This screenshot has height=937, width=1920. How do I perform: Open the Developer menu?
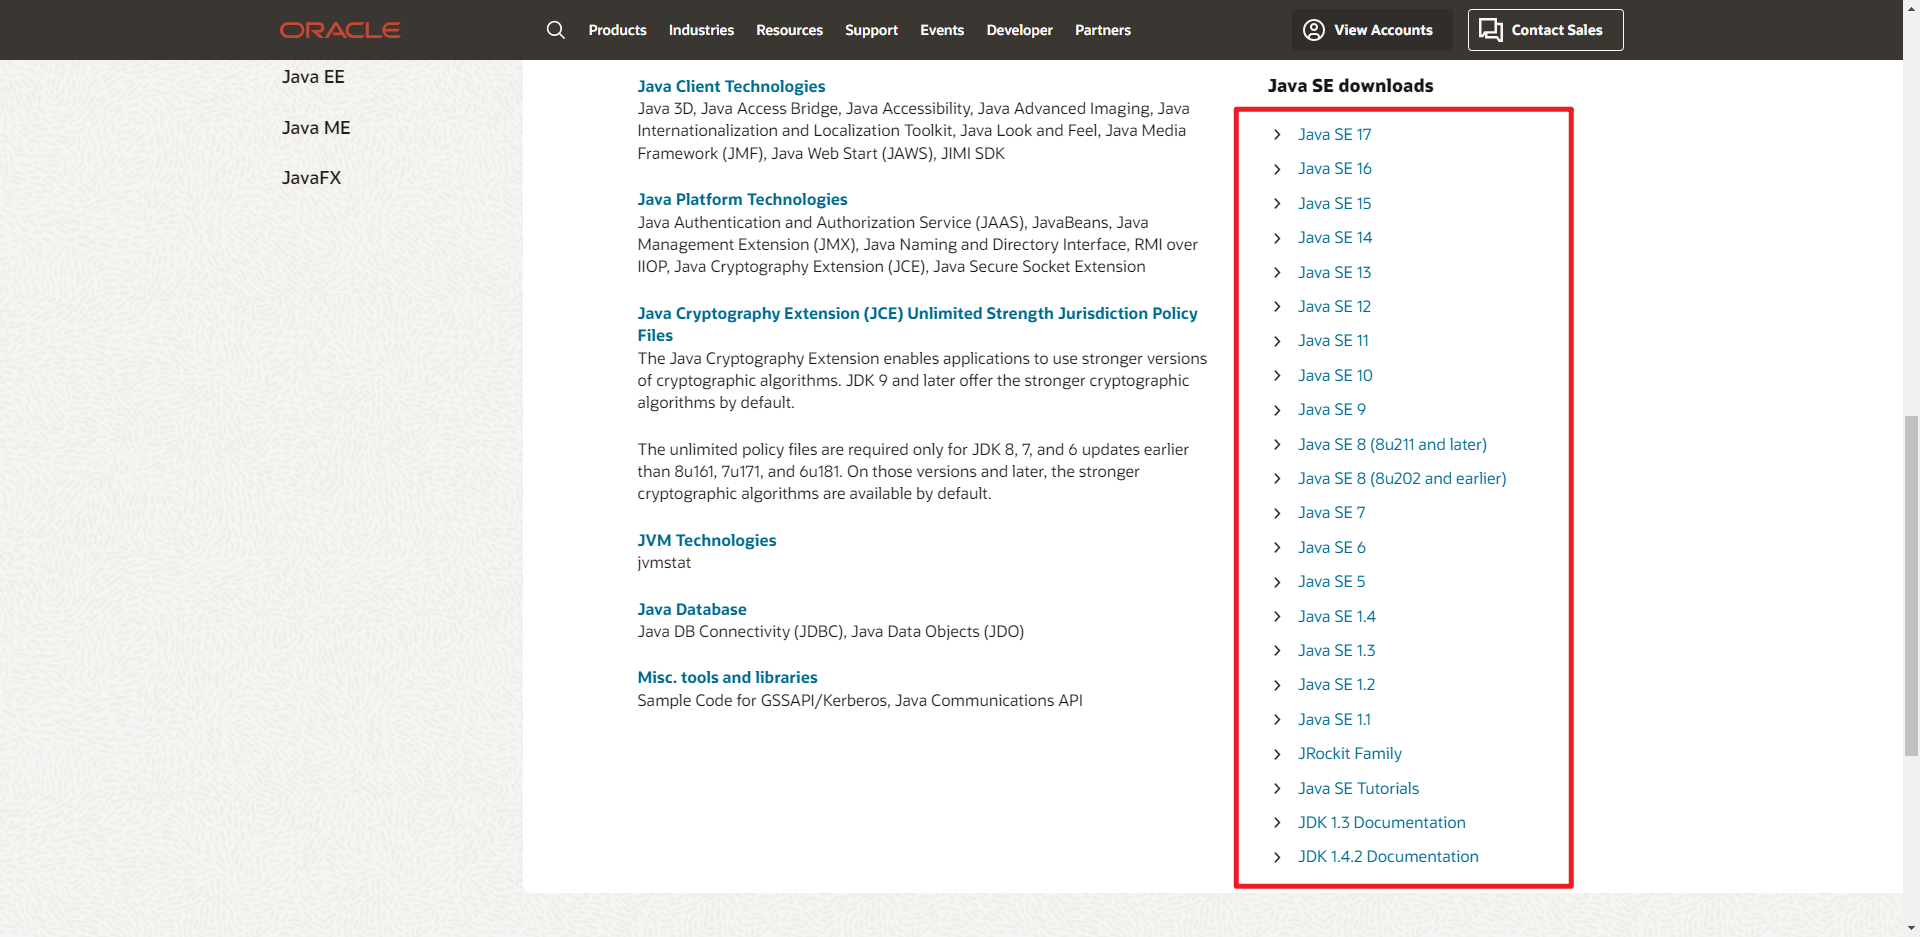click(x=1019, y=30)
